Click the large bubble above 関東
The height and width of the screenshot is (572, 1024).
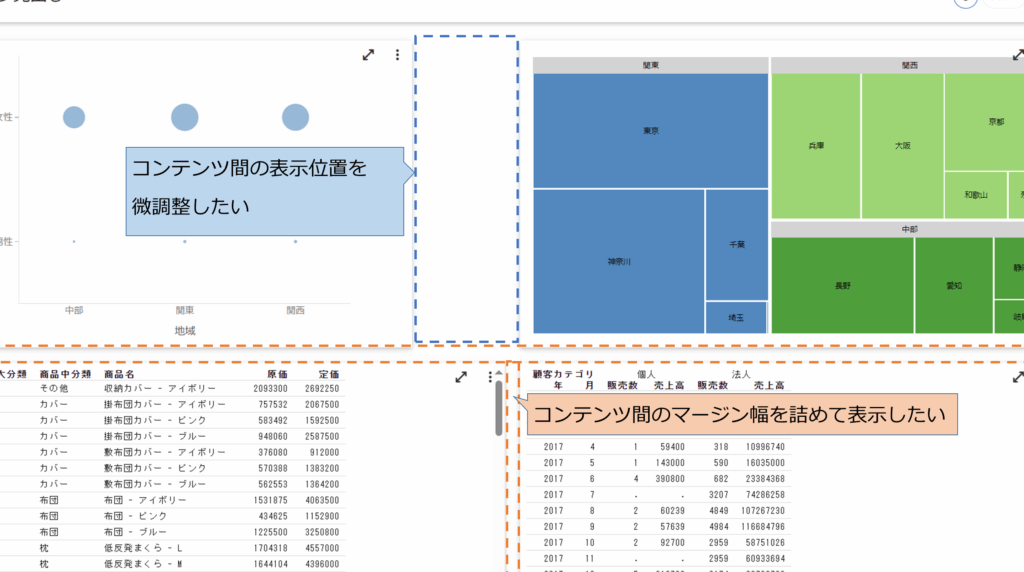tap(185, 117)
